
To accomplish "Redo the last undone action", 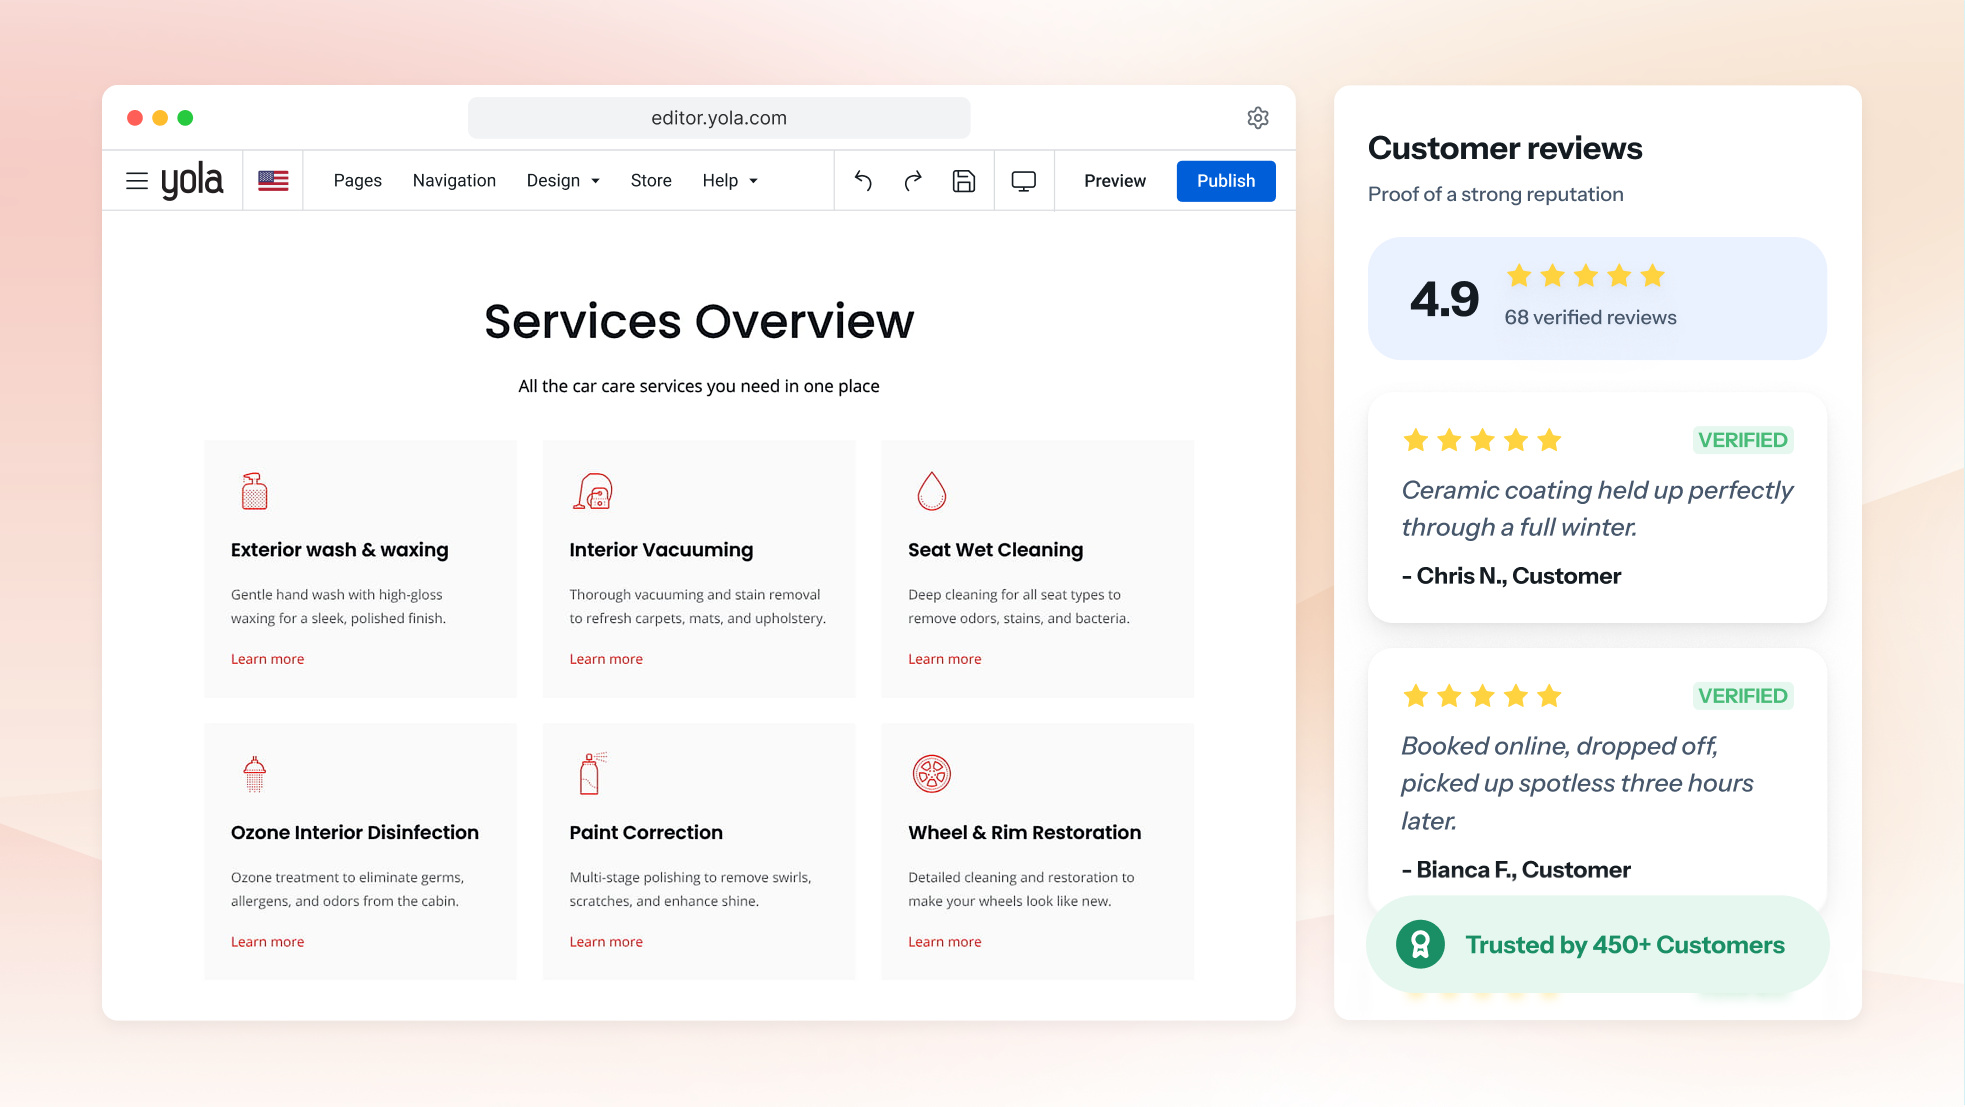I will 913,181.
